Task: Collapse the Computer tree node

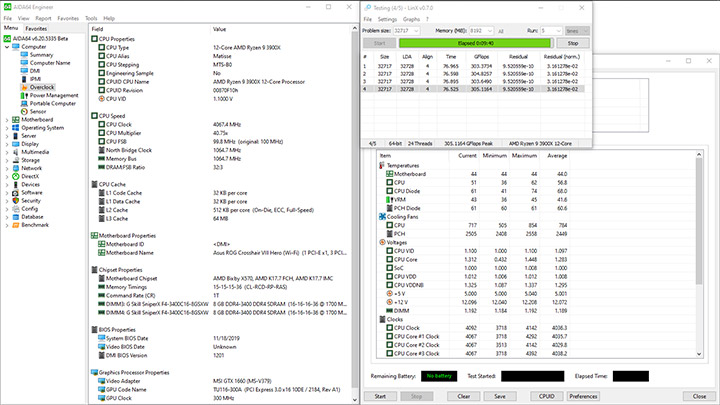Action: [x=6, y=46]
